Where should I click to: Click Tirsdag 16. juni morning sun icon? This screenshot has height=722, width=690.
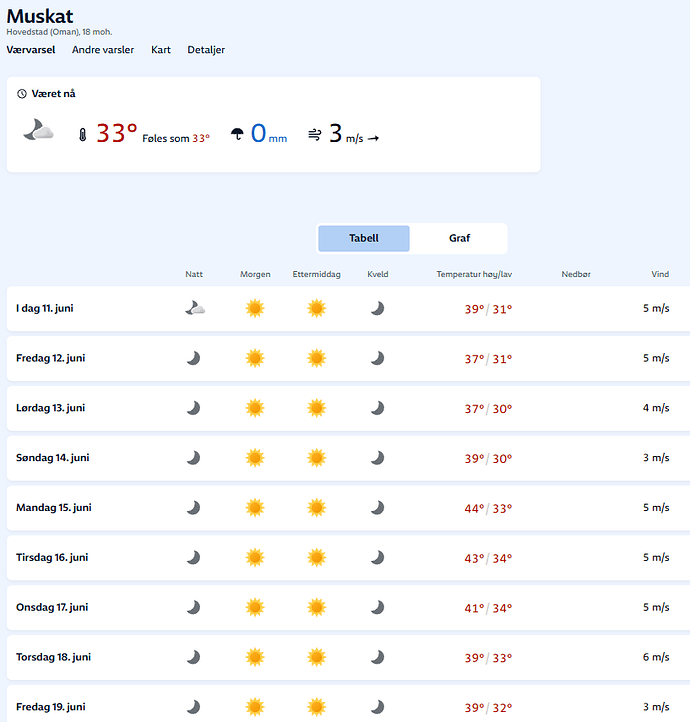point(255,557)
